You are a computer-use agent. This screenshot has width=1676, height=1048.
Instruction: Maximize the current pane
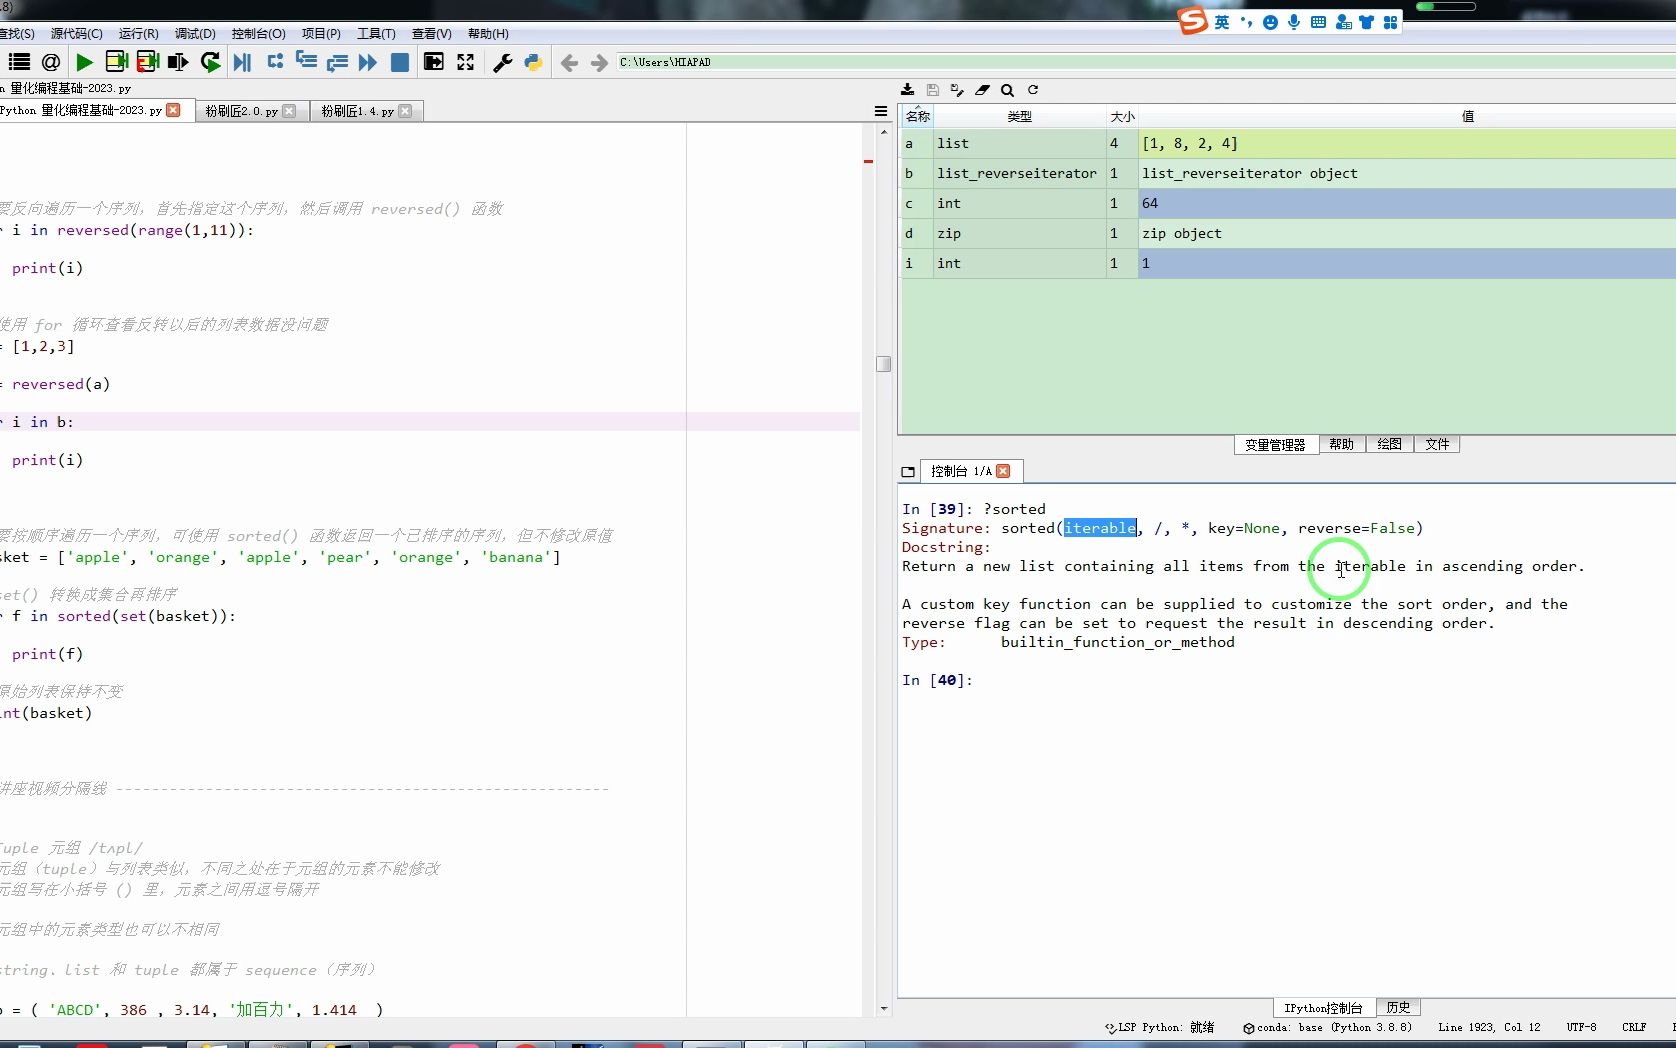(x=434, y=62)
